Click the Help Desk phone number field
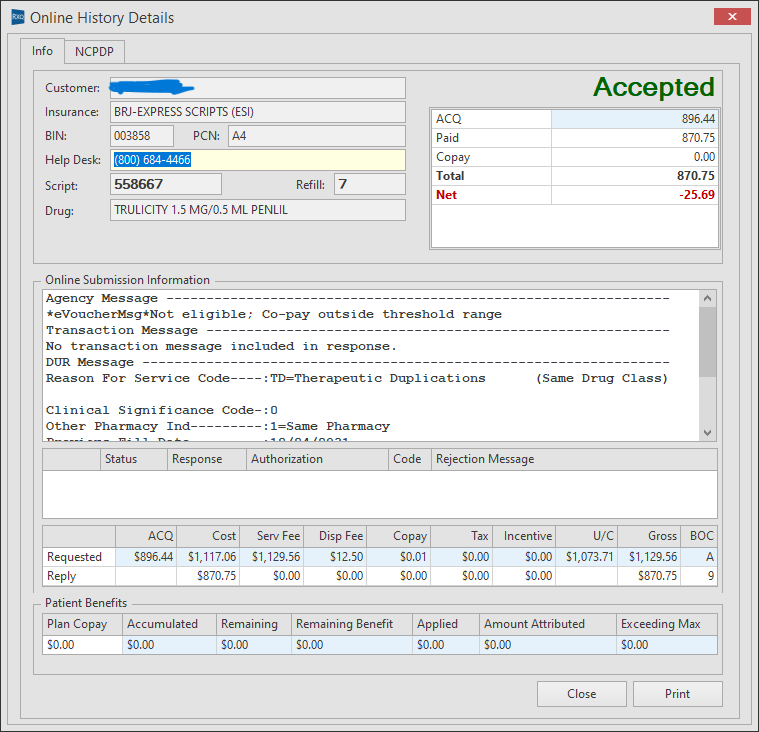 point(258,160)
